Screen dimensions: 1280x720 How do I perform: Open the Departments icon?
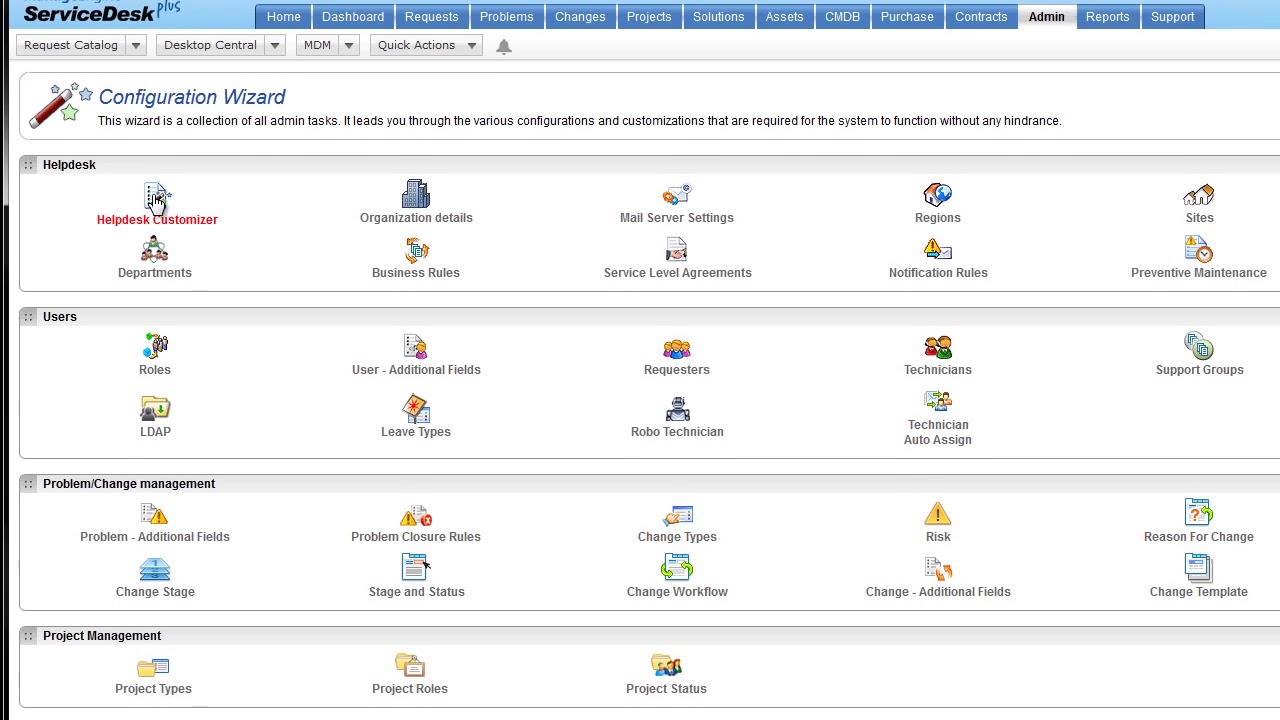click(155, 249)
